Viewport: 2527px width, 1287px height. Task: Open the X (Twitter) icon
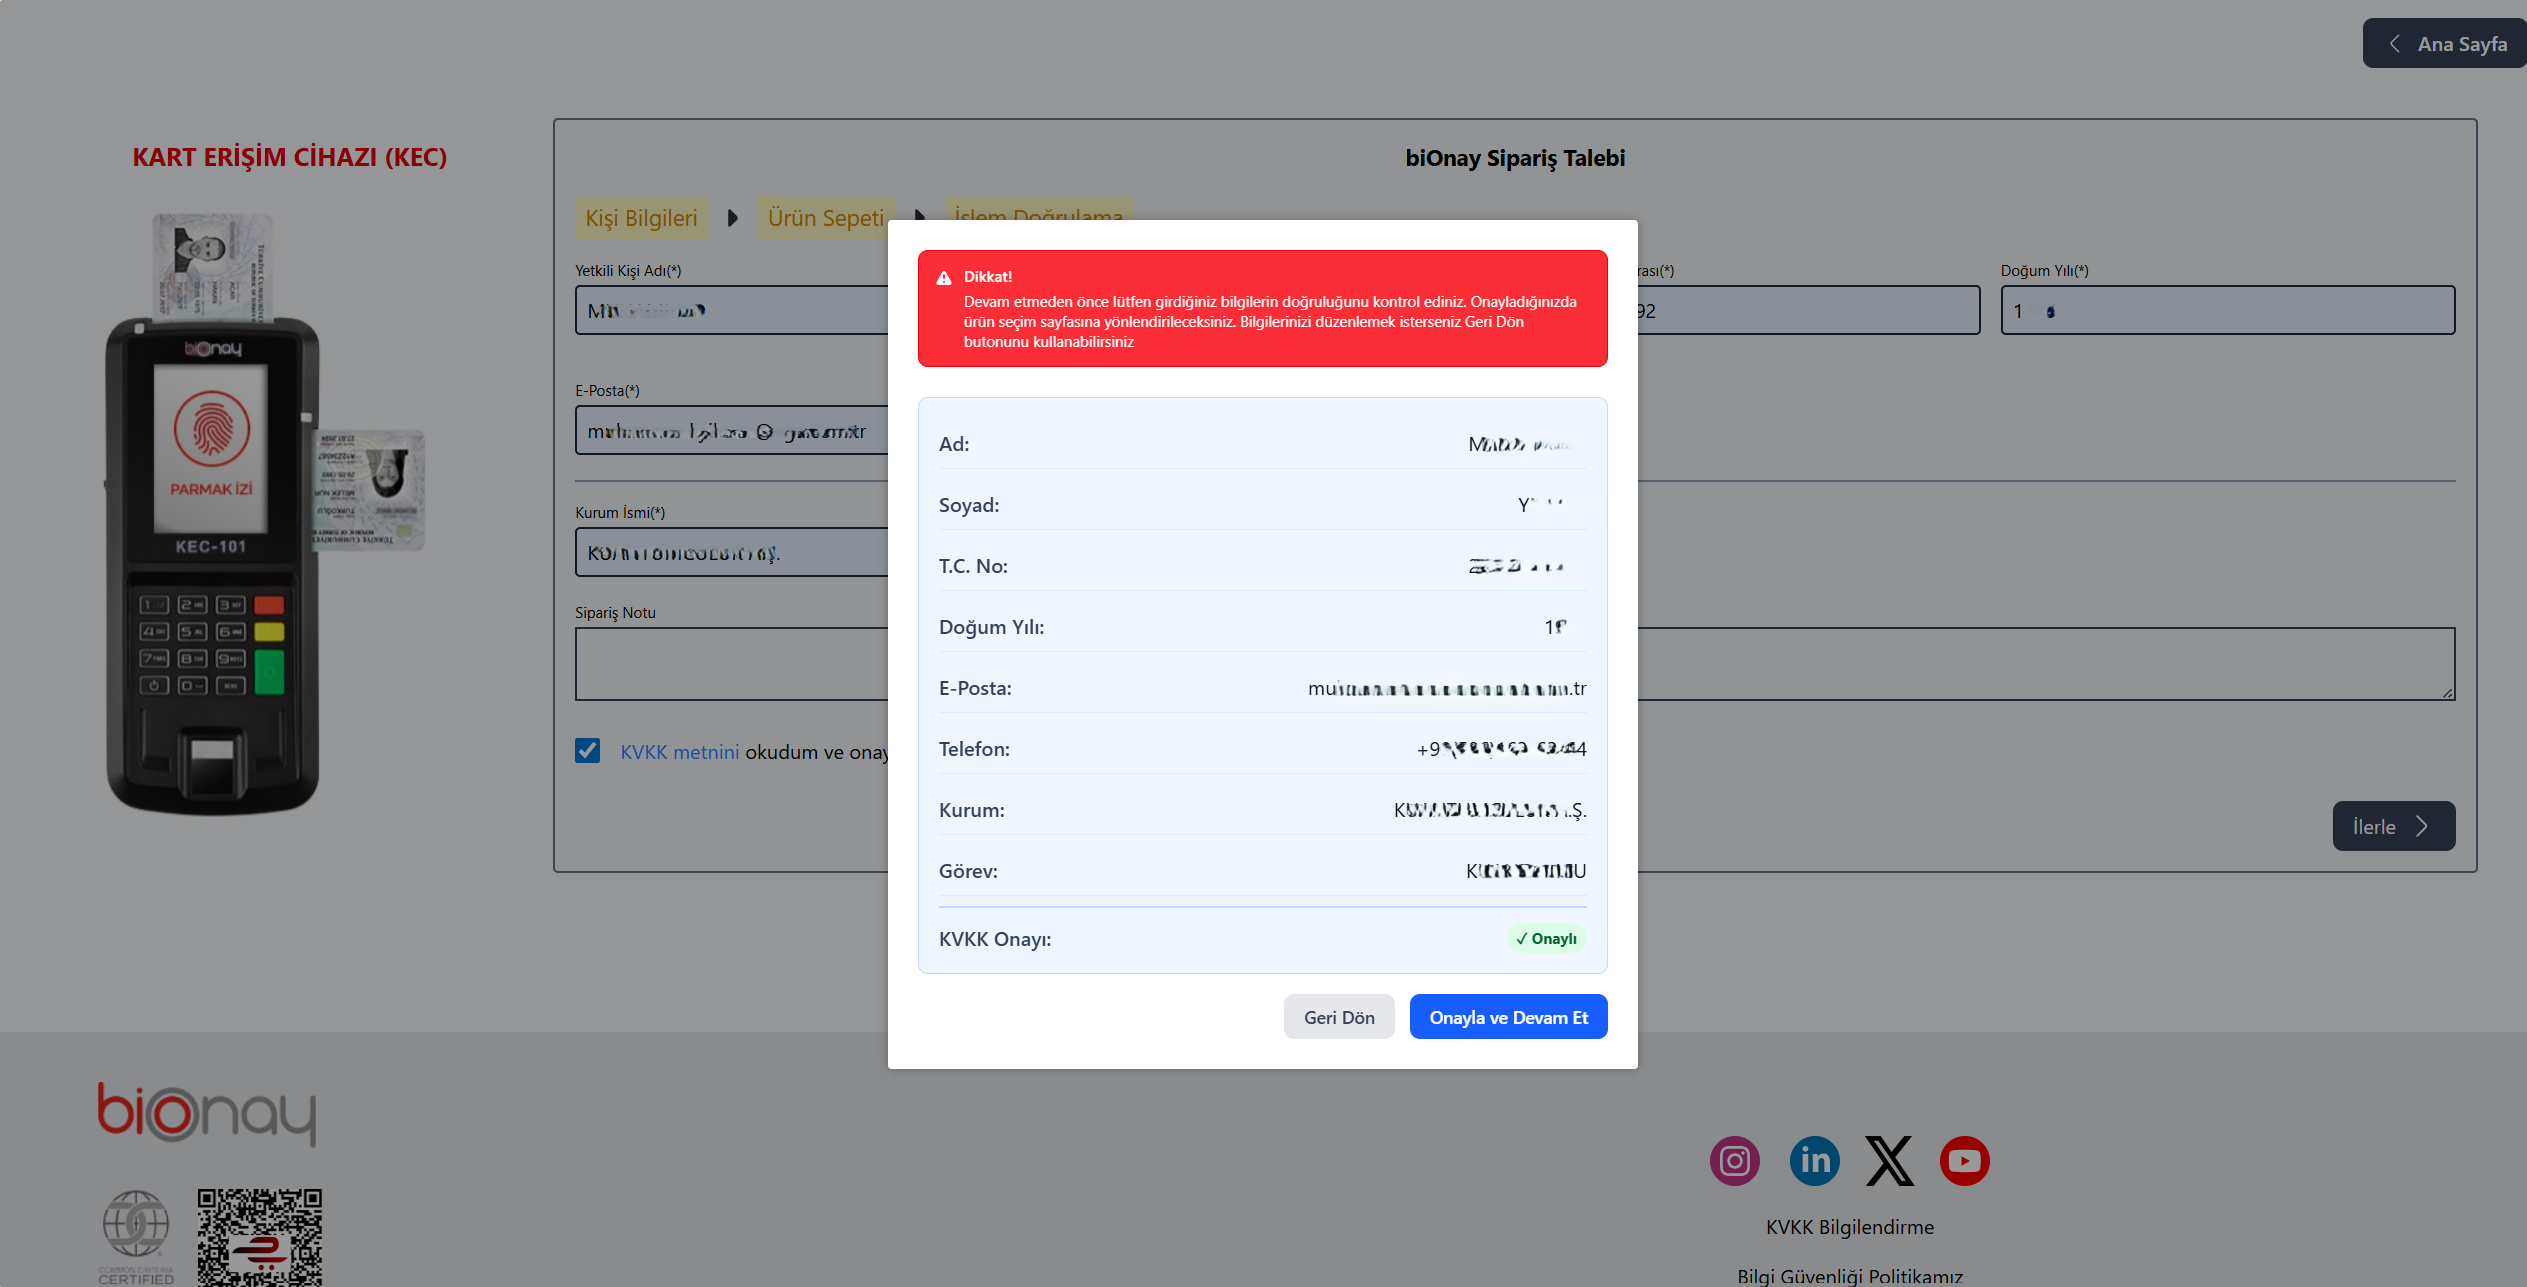pyautogui.click(x=1889, y=1161)
